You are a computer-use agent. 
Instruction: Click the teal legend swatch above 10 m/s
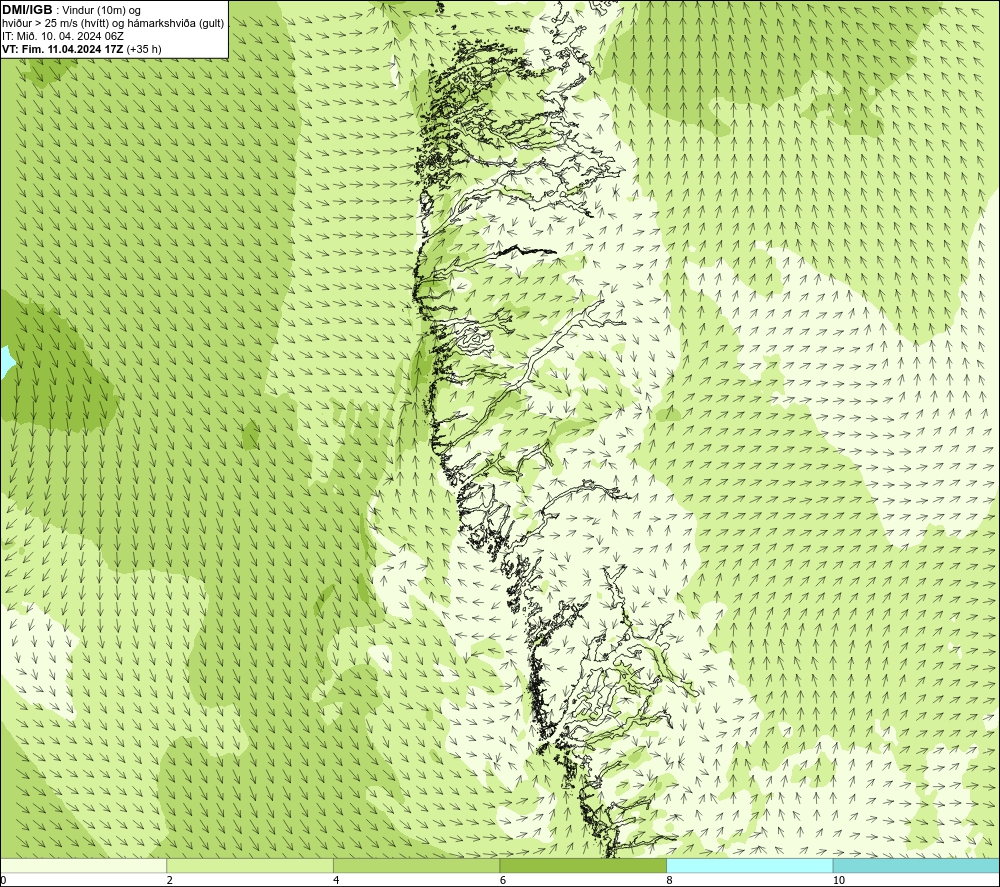(916, 865)
